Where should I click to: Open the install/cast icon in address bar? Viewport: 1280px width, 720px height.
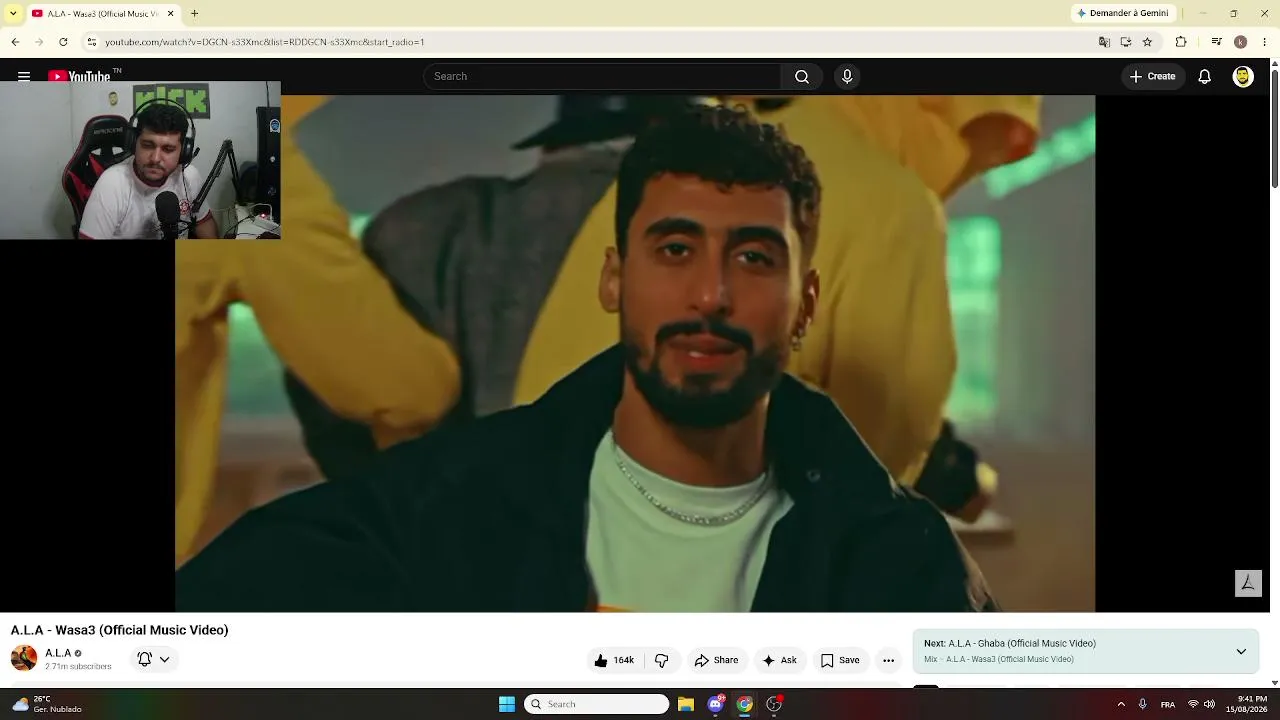point(1126,42)
